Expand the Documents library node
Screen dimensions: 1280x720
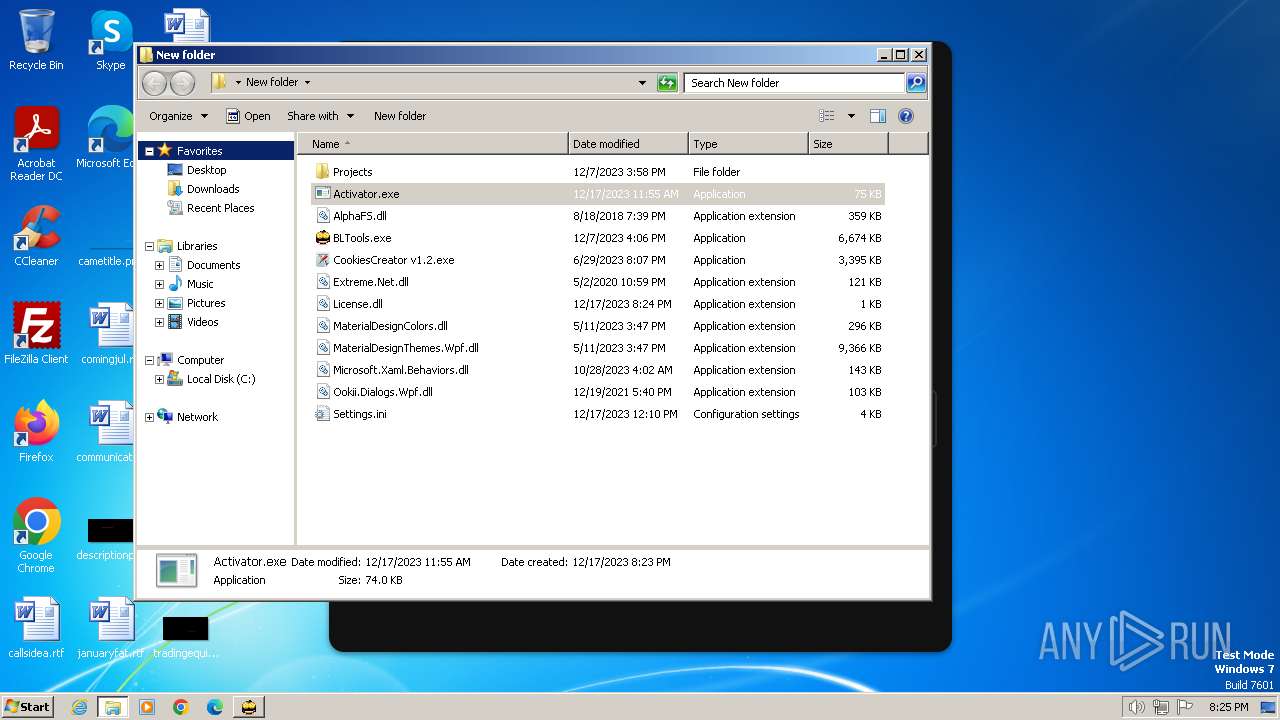point(159,265)
